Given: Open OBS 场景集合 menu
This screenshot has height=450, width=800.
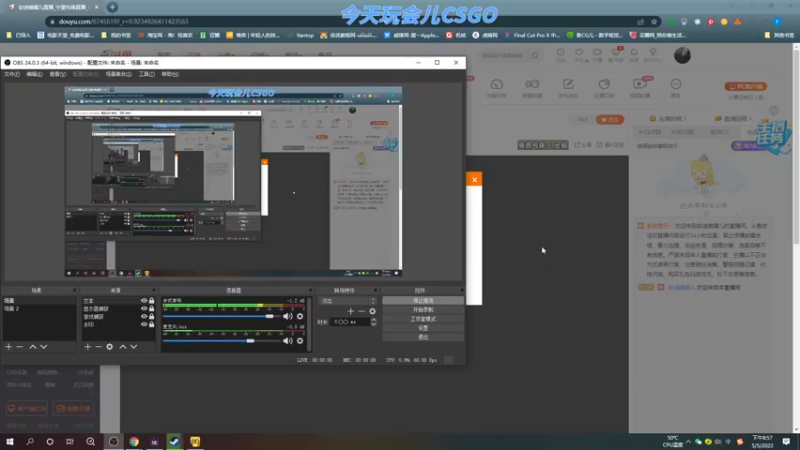Looking at the screenshot, I should (x=118, y=74).
